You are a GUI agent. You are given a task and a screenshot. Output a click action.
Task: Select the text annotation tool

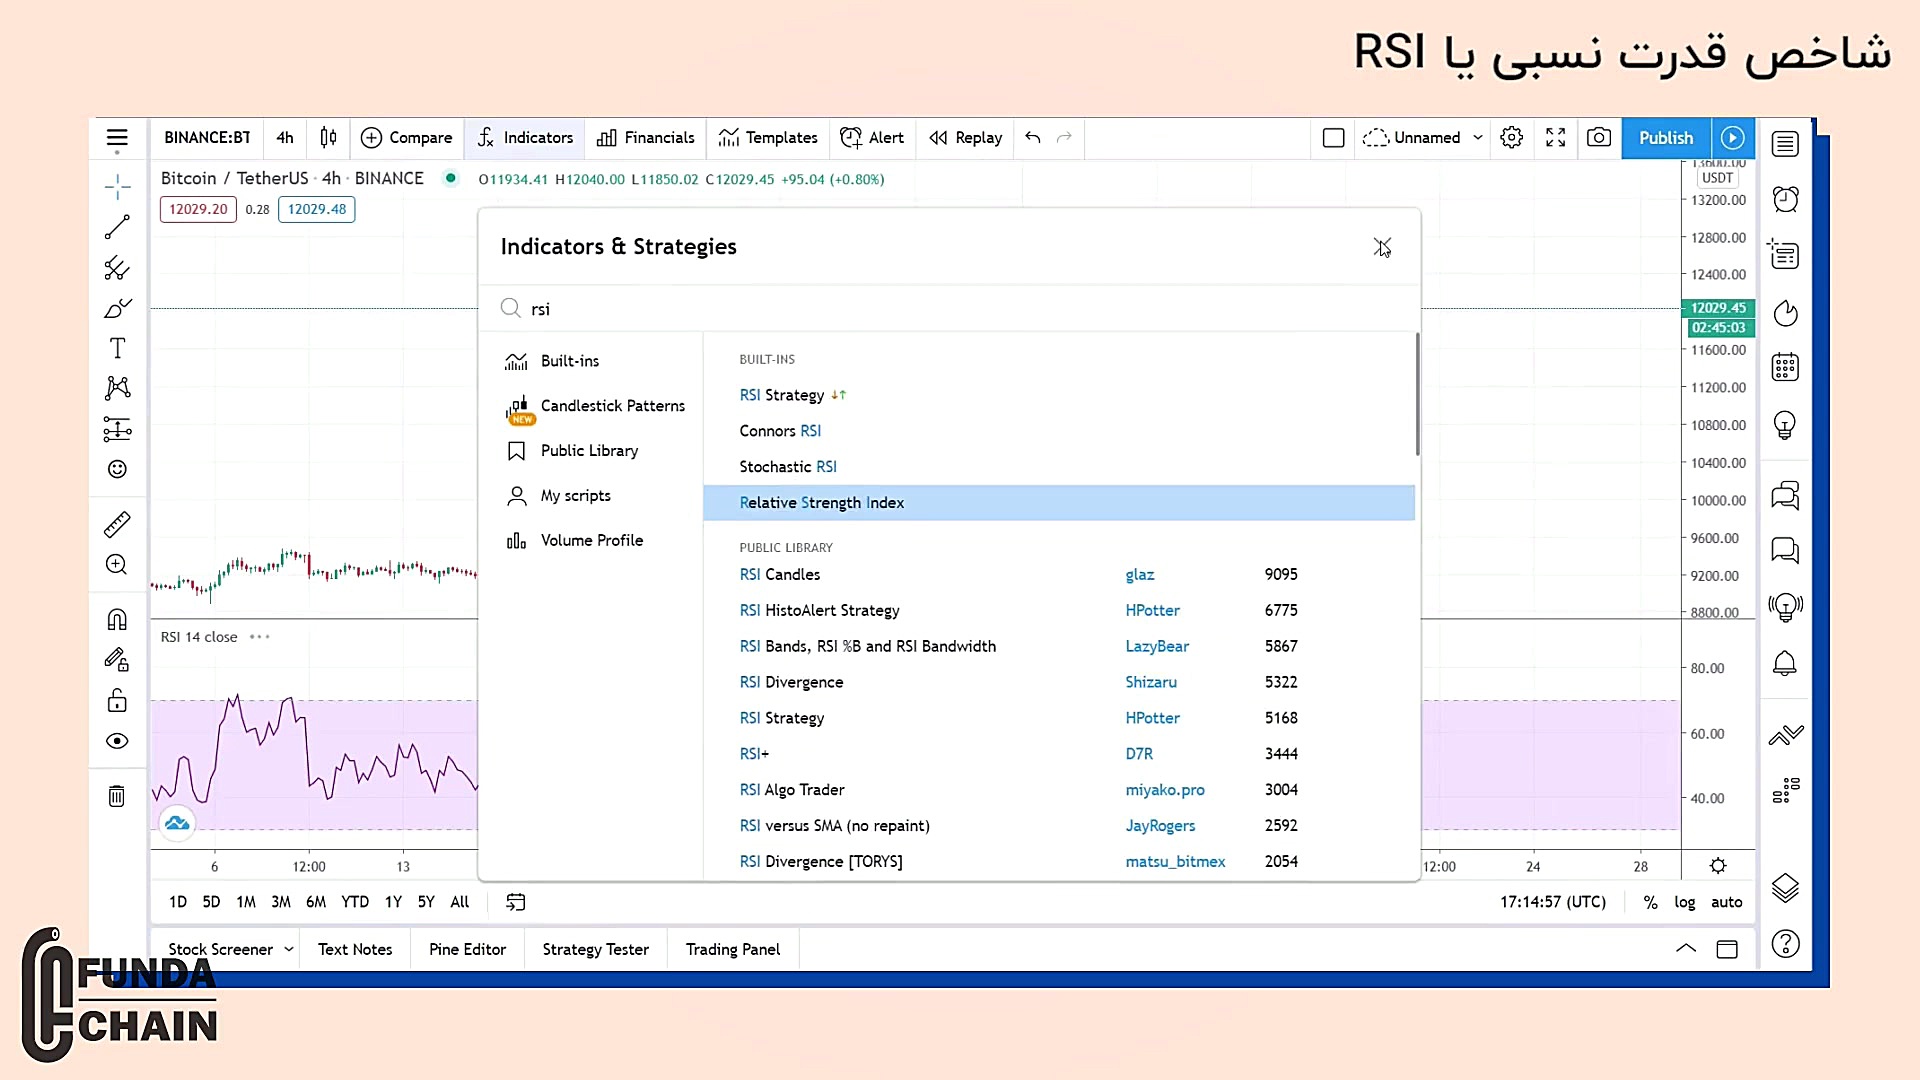tap(117, 348)
